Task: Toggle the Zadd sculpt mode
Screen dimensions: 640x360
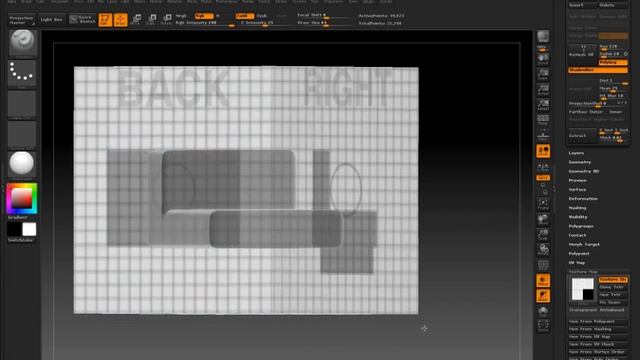Action: pyautogui.click(x=244, y=16)
